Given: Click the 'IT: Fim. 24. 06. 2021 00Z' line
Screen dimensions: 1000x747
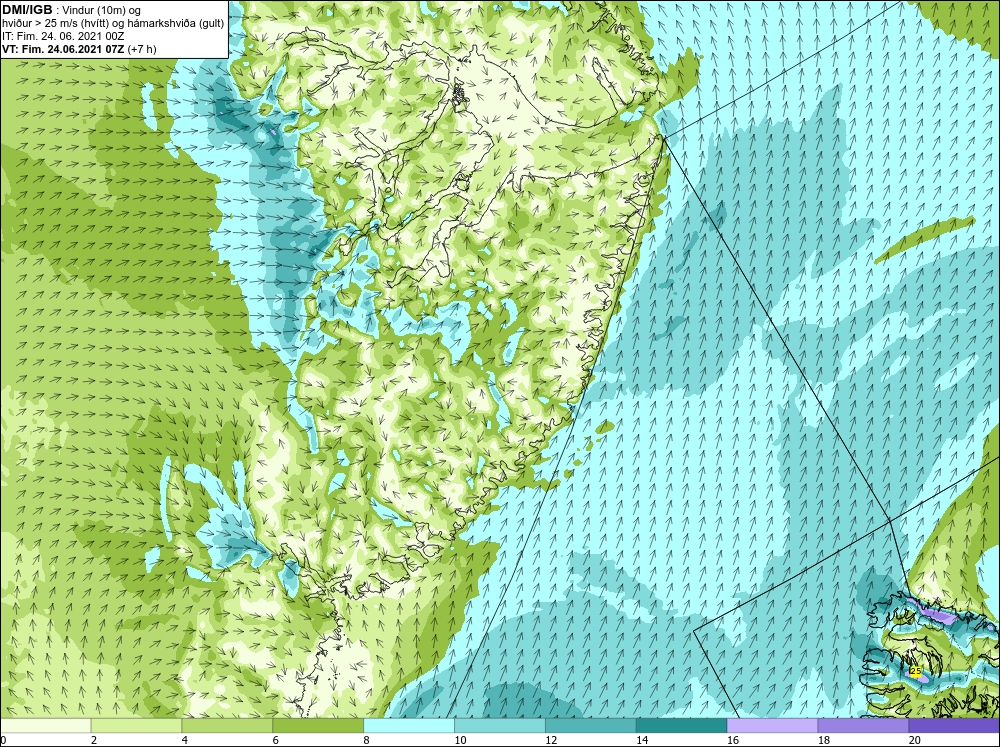Looking at the screenshot, I should point(63,36).
